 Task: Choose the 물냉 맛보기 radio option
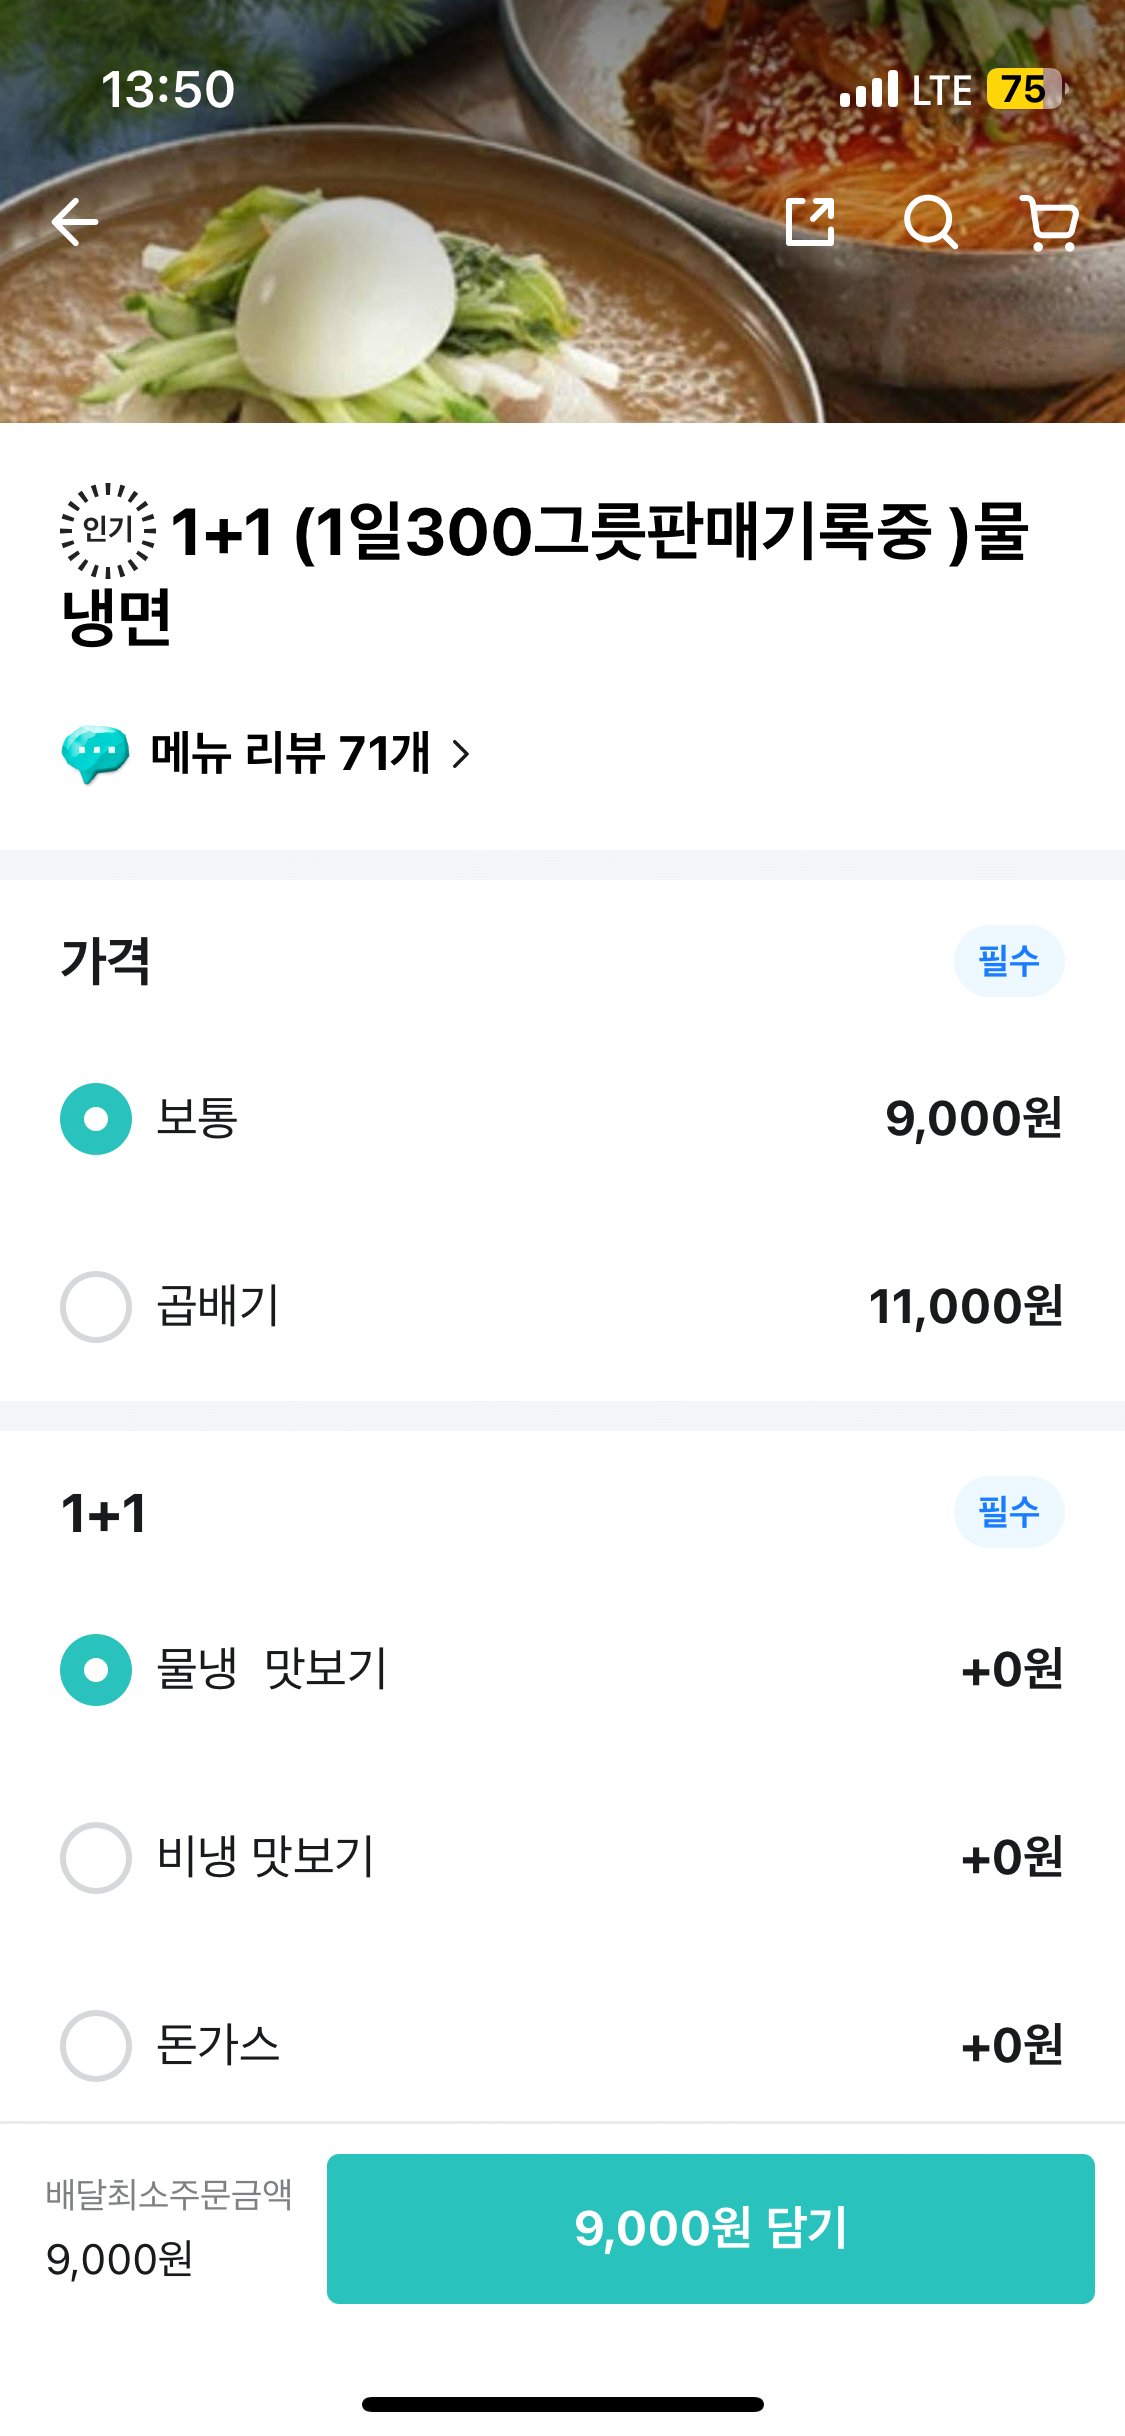[96, 1670]
